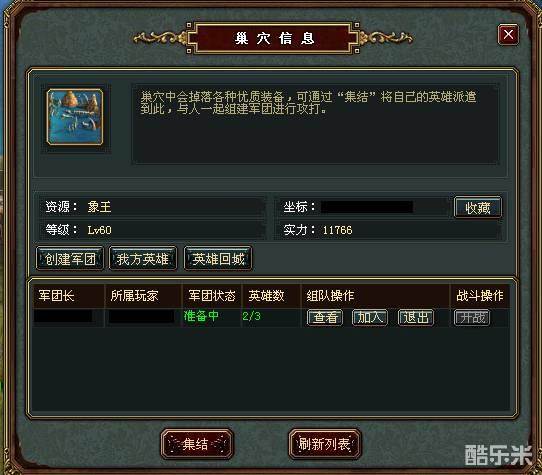Viewport: 542px width, 475px height.
Task: Select the legion row showing 准备中
Action: point(271,317)
